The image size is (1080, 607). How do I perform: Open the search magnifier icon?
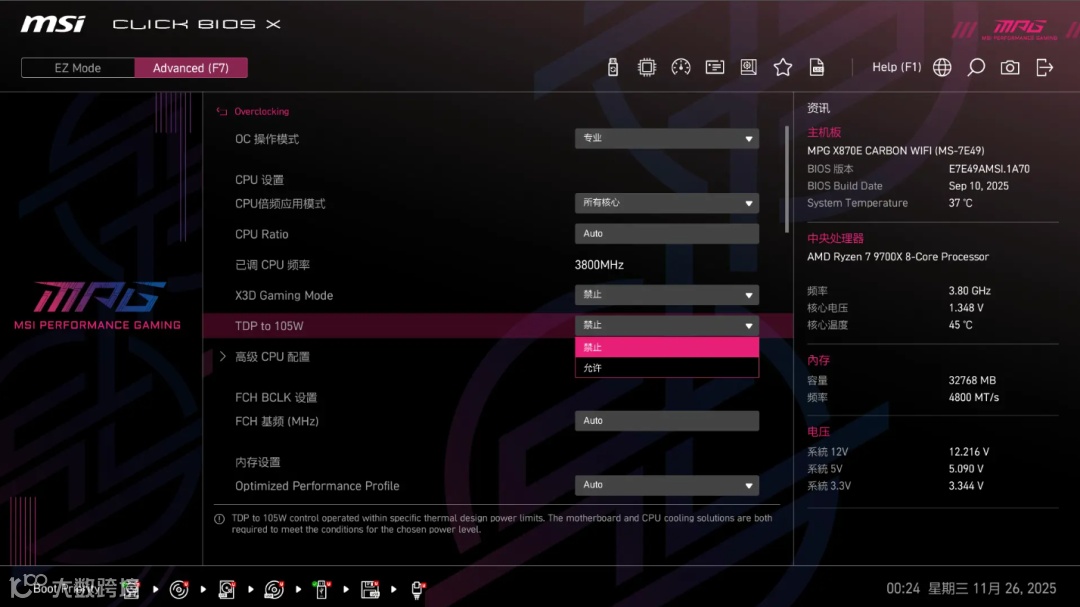point(976,68)
